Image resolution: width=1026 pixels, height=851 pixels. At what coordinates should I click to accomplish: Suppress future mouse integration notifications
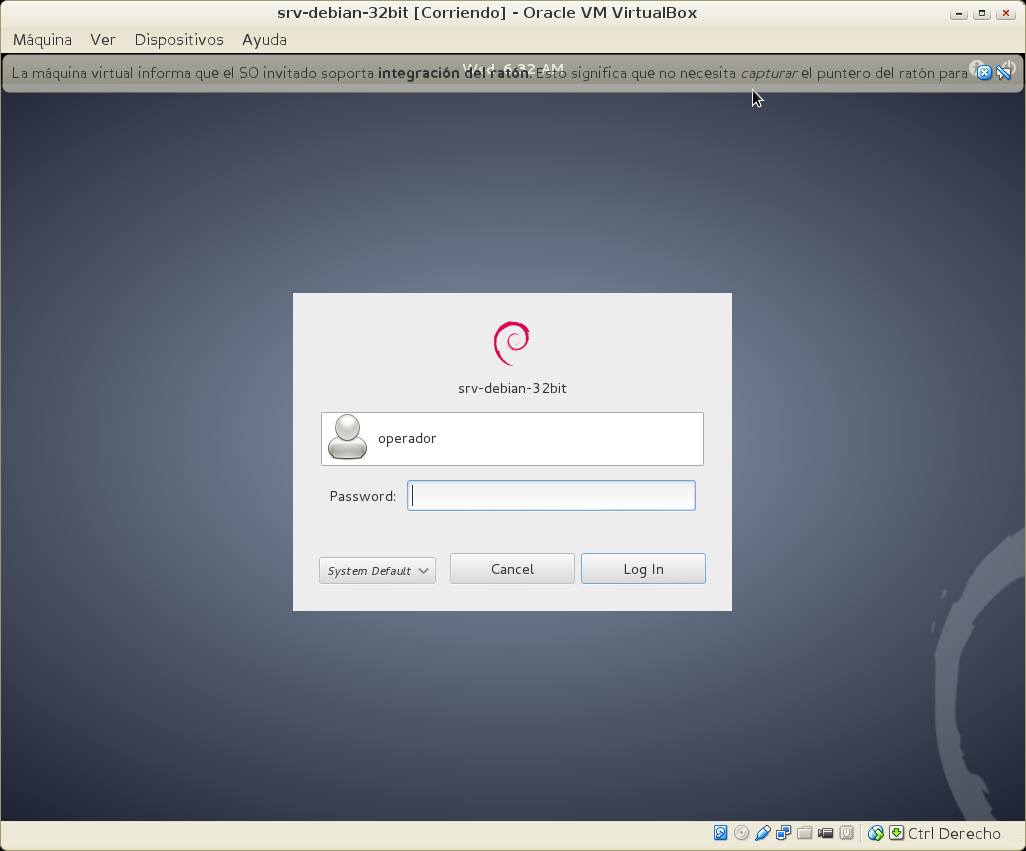1005,72
